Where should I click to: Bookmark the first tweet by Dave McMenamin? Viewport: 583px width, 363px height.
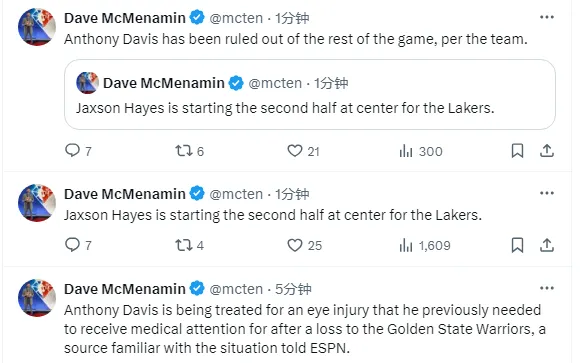[517, 151]
